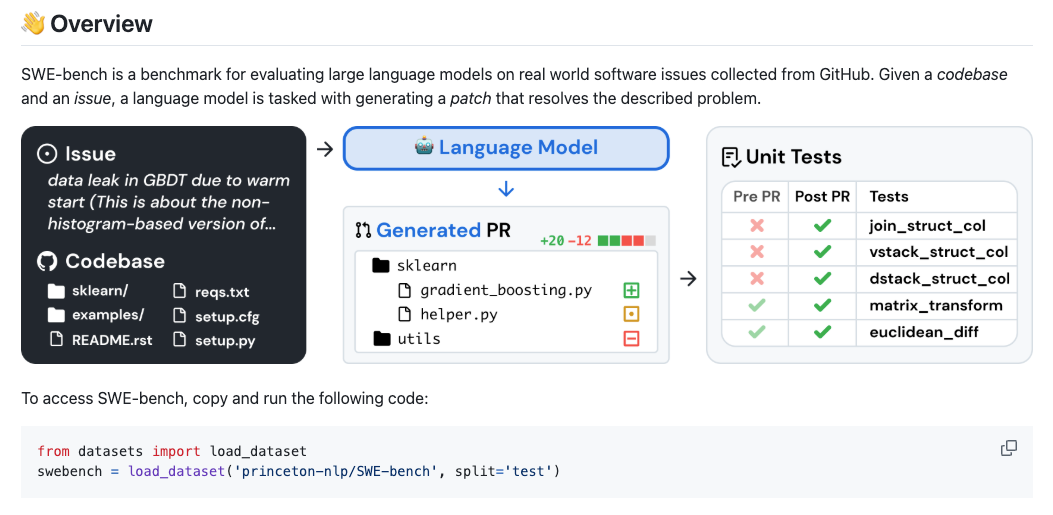
Task: Click the green plus icon for gradient_boosting.py
Action: coord(631,290)
